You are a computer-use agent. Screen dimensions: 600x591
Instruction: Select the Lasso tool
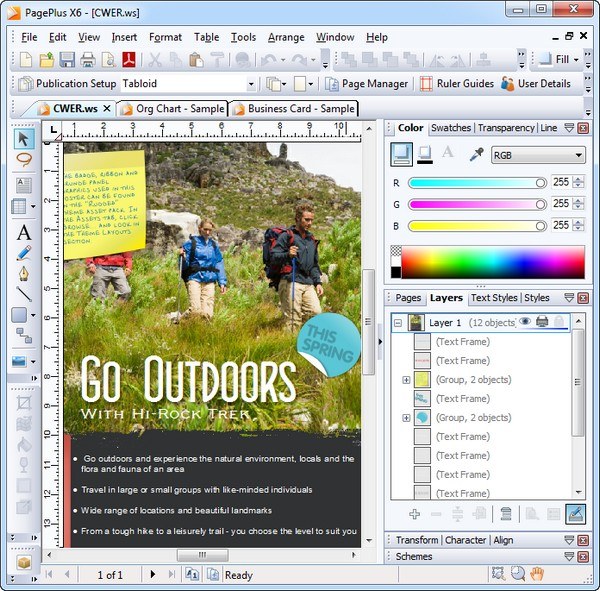tap(24, 160)
